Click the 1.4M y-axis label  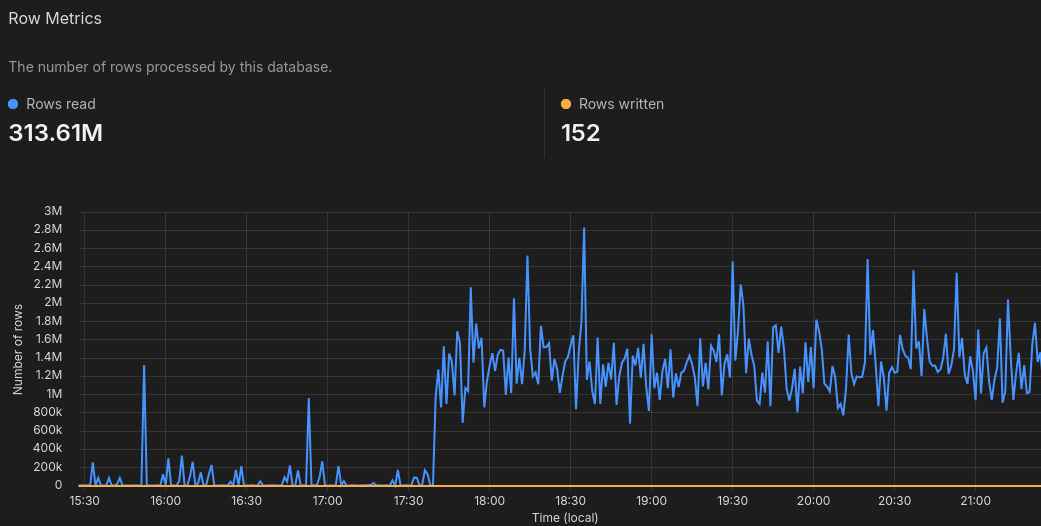[48, 357]
